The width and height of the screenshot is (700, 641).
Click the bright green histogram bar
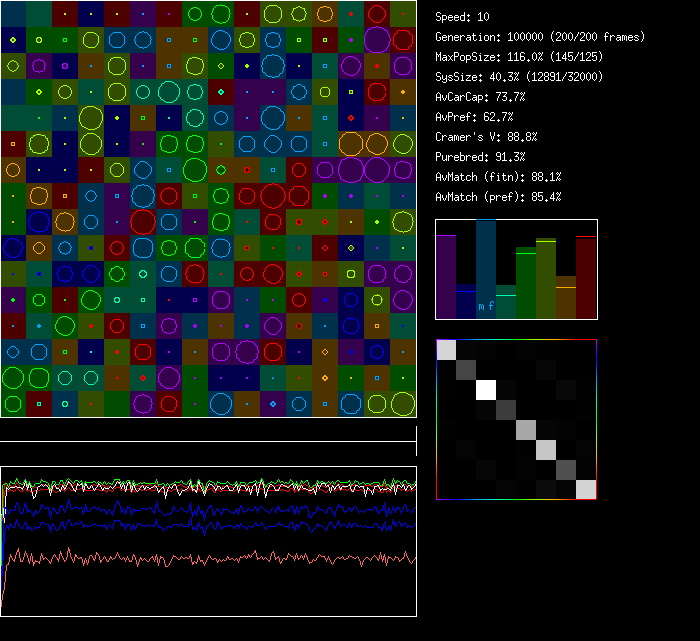click(526, 282)
